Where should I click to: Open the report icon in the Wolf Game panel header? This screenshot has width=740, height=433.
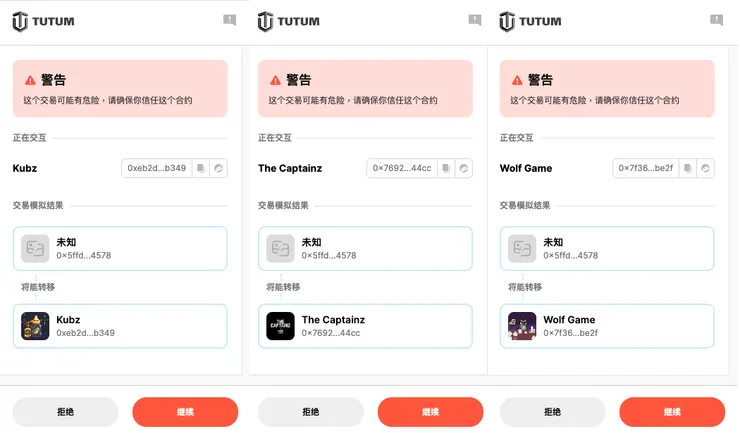pos(716,20)
